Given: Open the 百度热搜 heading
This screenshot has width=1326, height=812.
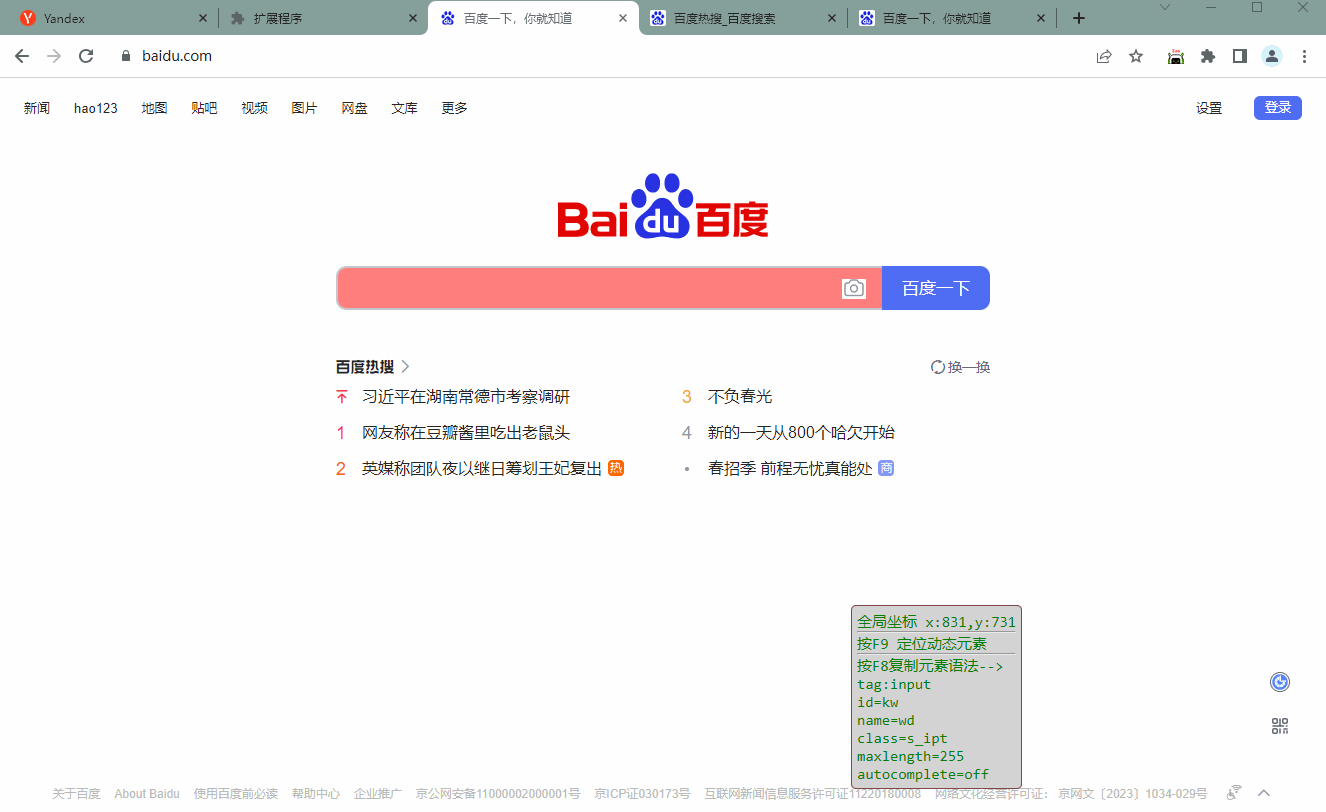Looking at the screenshot, I should pos(365,367).
